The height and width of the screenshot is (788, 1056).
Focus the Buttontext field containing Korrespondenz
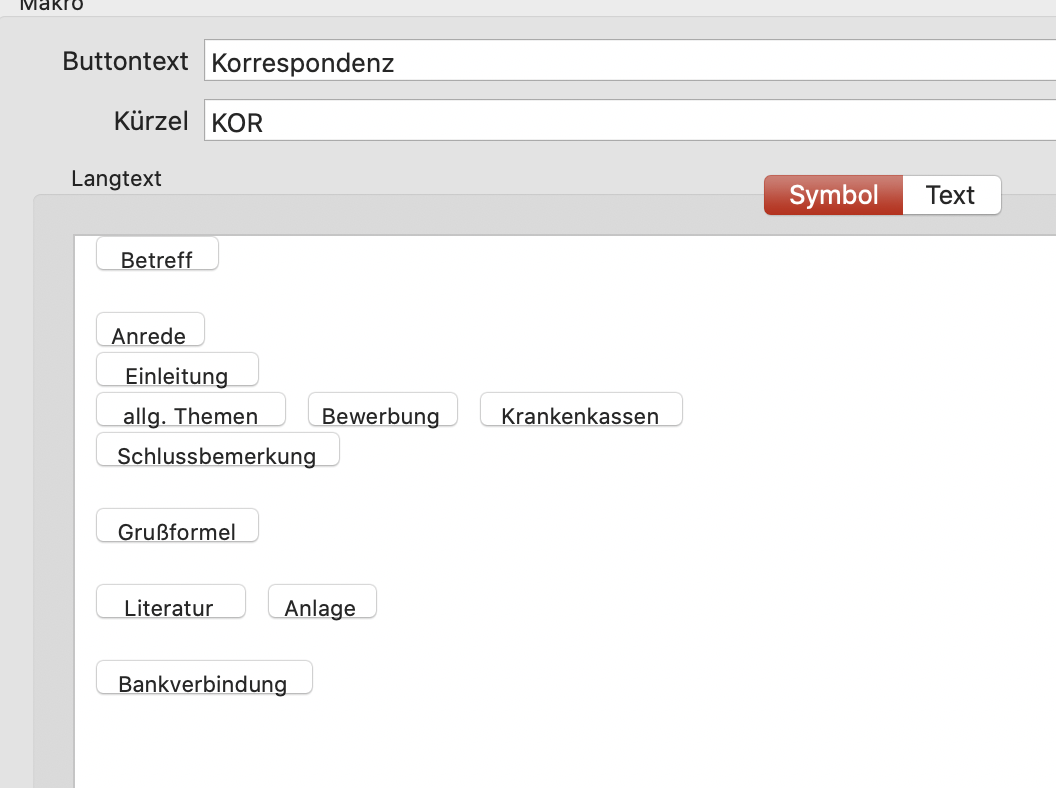[x=630, y=61]
